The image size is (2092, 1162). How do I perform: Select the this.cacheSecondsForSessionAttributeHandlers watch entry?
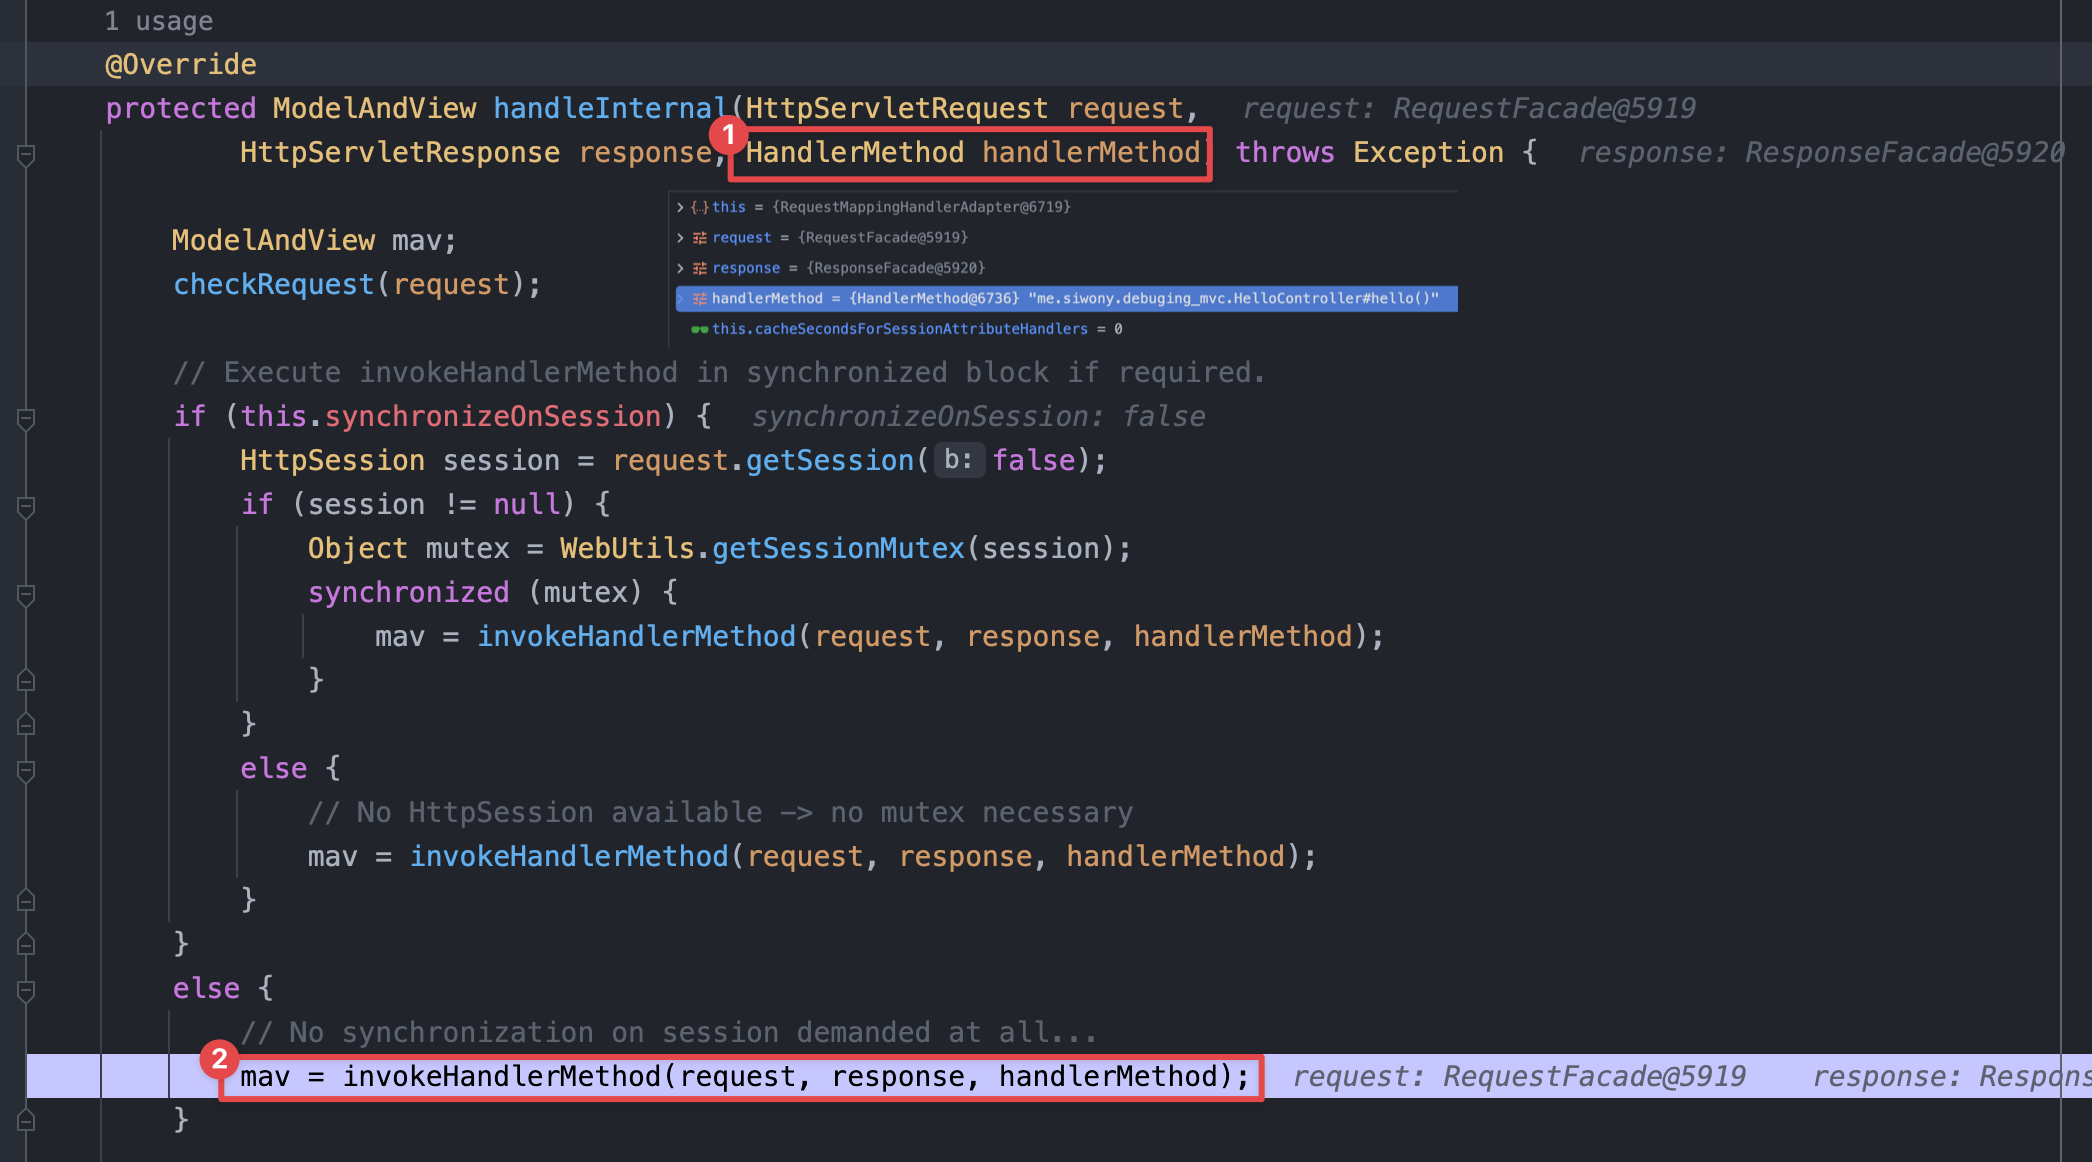click(900, 329)
